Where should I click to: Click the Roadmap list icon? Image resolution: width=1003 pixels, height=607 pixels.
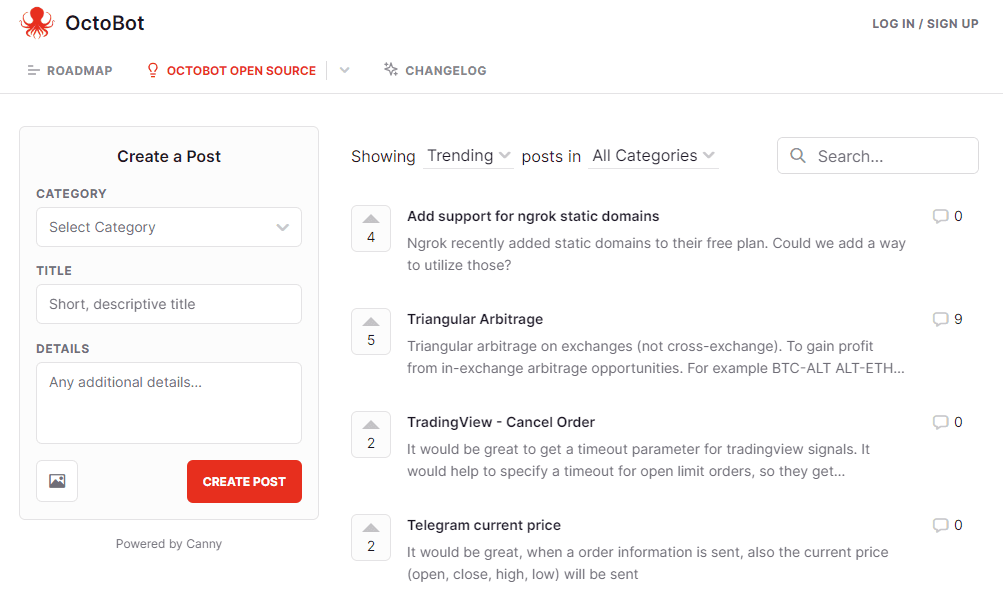33,70
